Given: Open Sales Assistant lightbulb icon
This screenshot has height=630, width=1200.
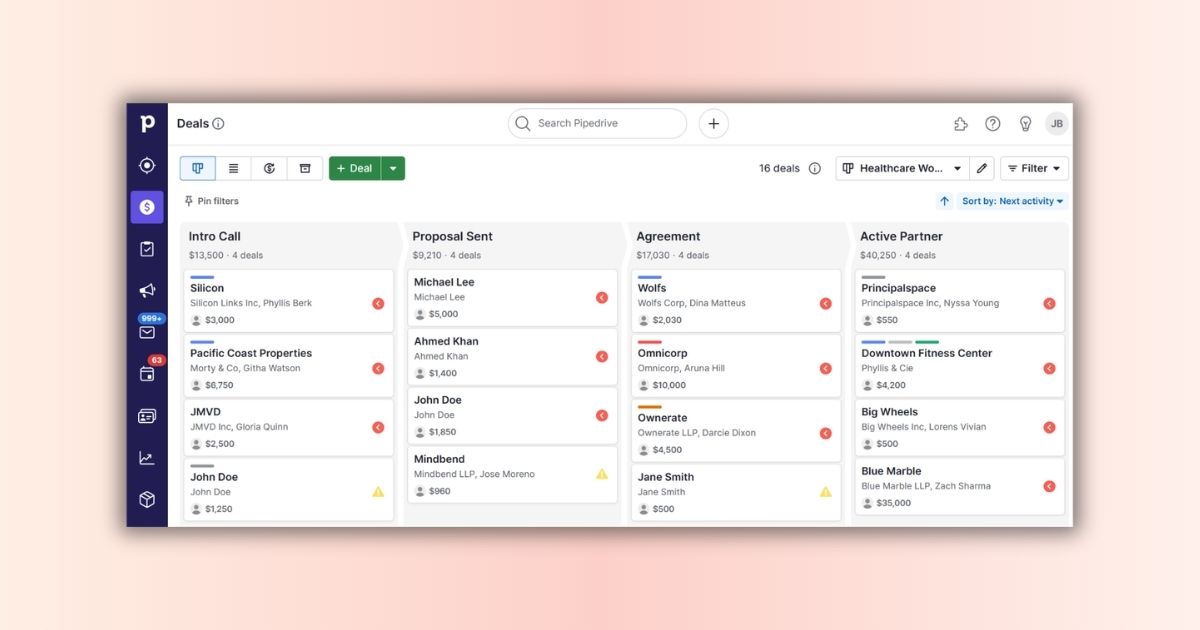Looking at the screenshot, I should point(1025,124).
